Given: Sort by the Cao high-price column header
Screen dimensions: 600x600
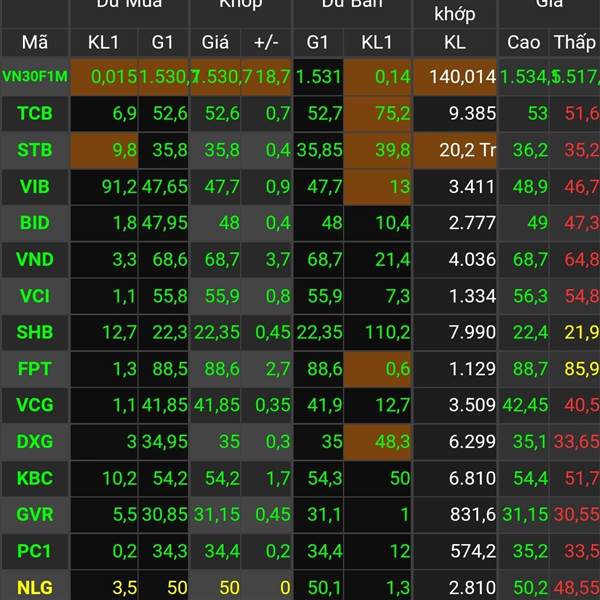Looking at the screenshot, I should [523, 42].
